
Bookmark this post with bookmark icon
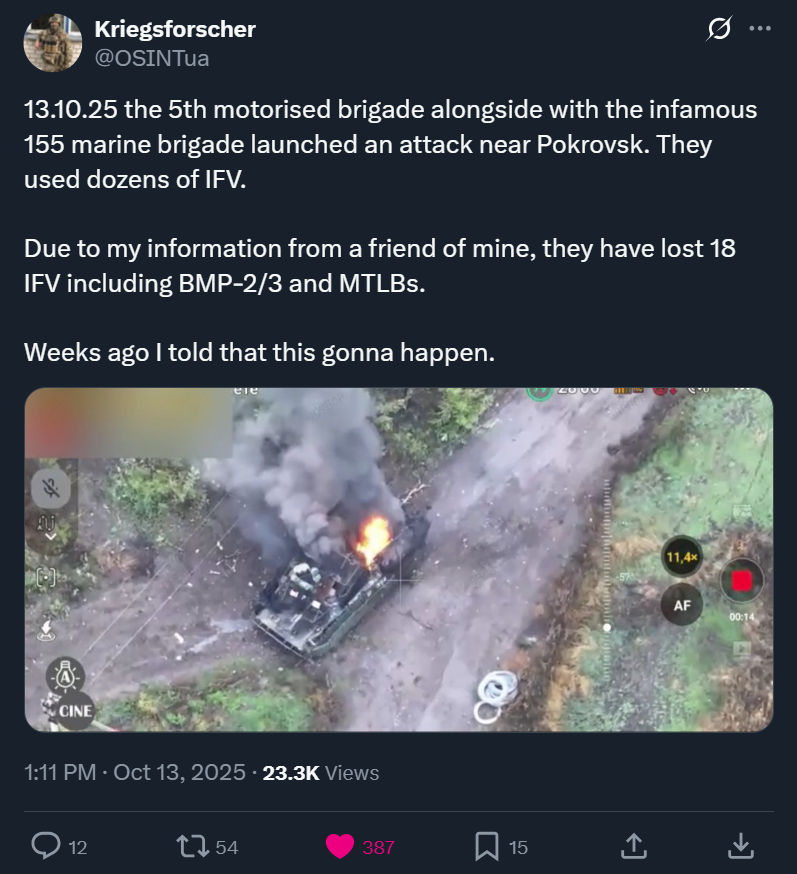pyautogui.click(x=487, y=847)
